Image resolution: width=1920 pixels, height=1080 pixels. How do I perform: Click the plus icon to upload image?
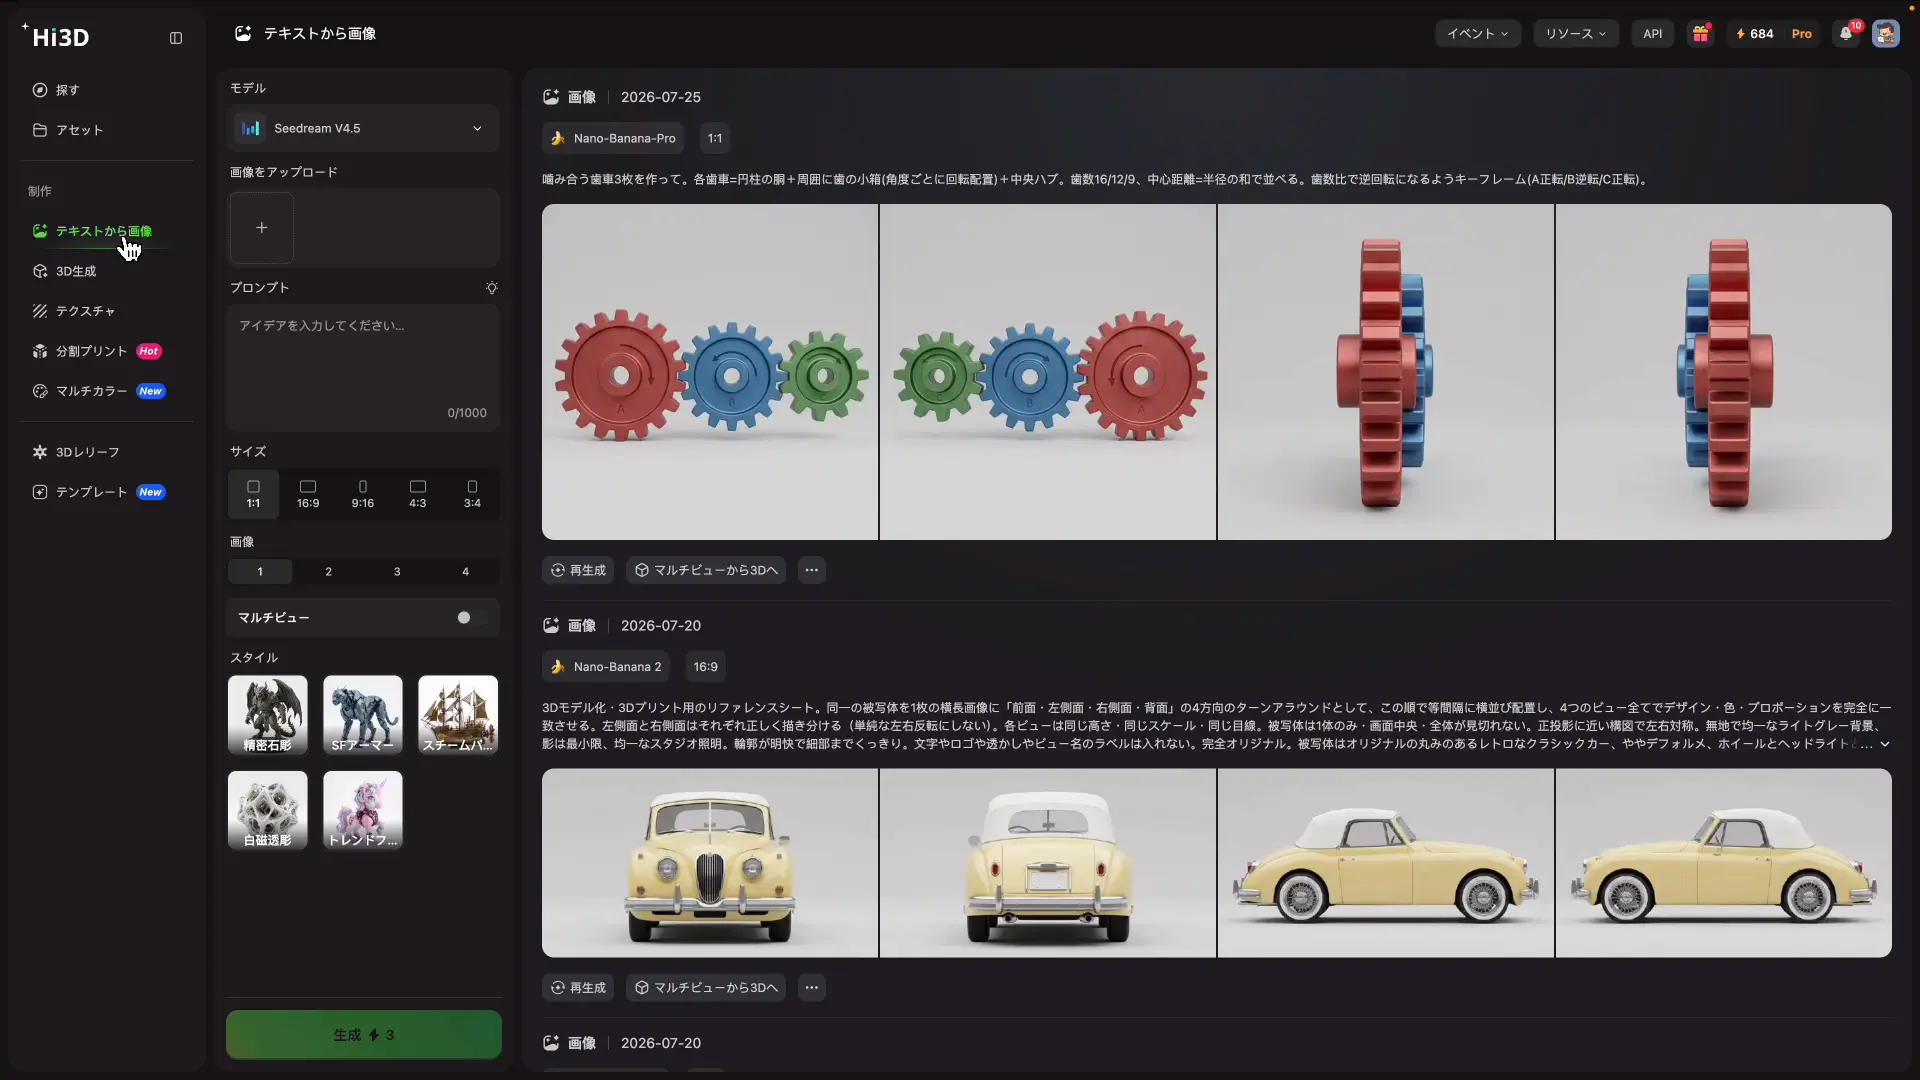[262, 228]
